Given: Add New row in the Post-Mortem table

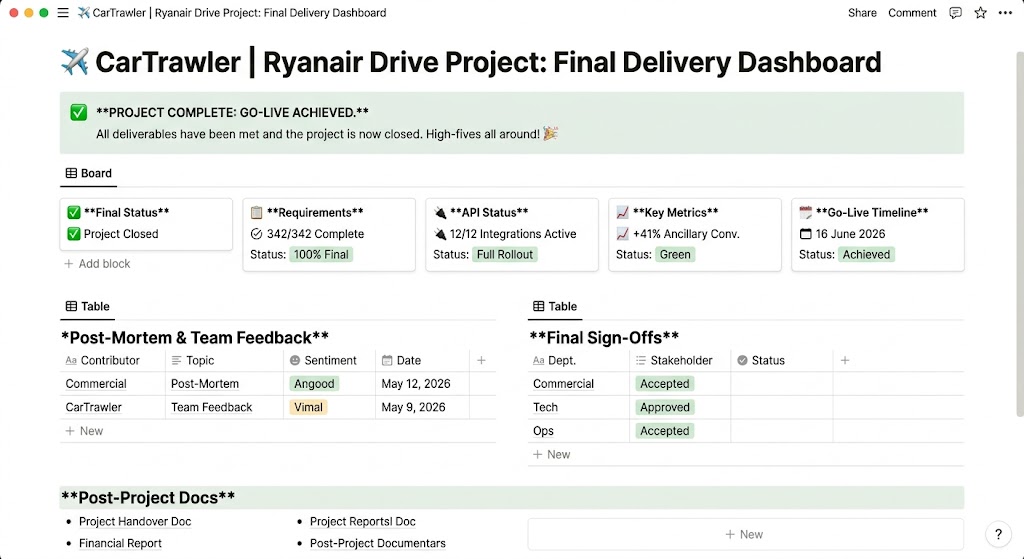Looking at the screenshot, I should coord(84,431).
